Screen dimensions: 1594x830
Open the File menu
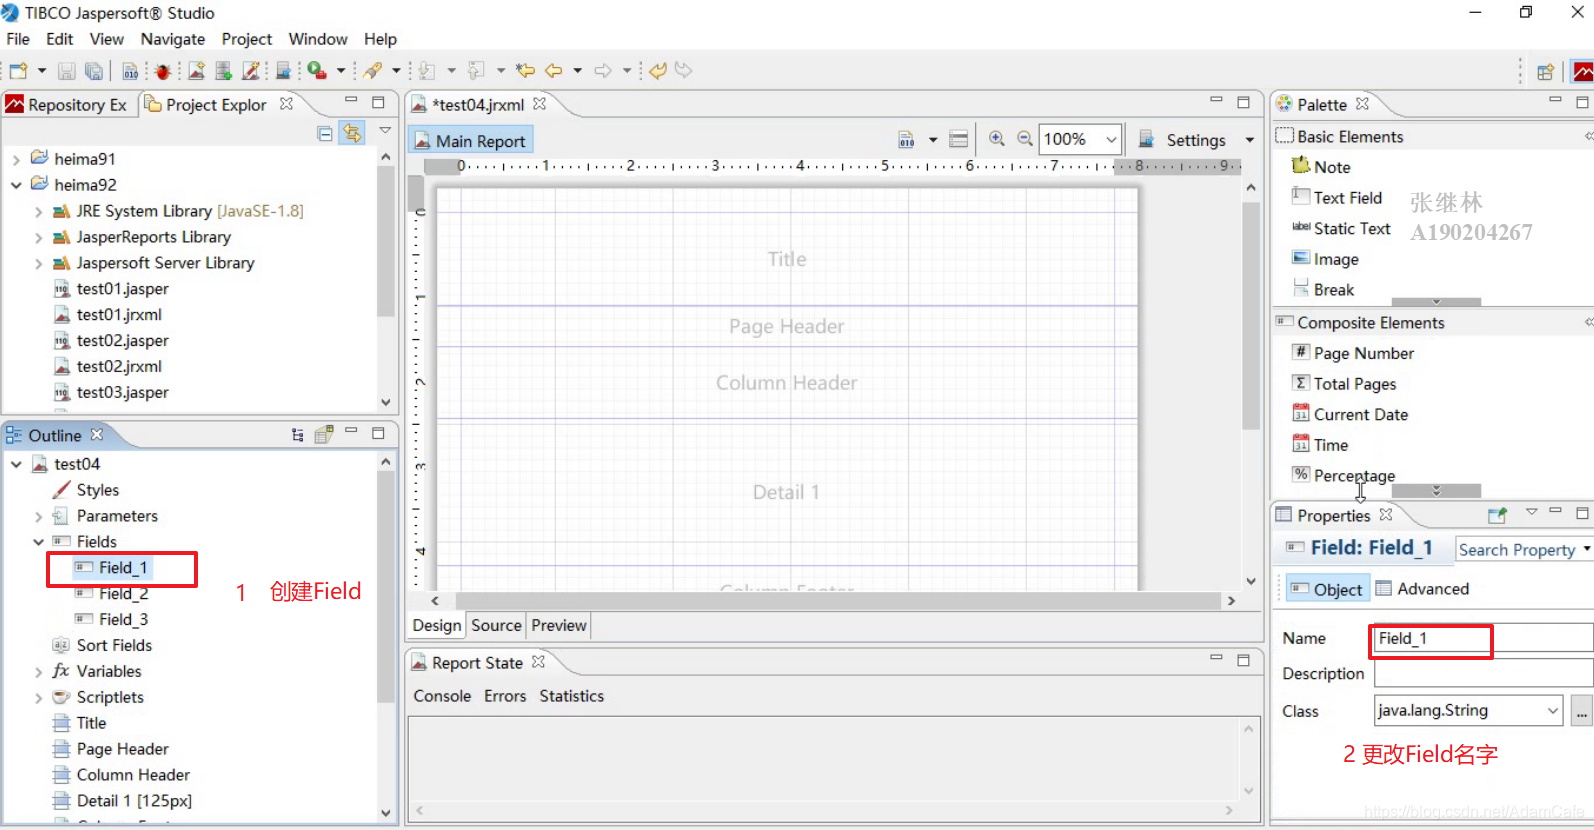[x=18, y=39]
